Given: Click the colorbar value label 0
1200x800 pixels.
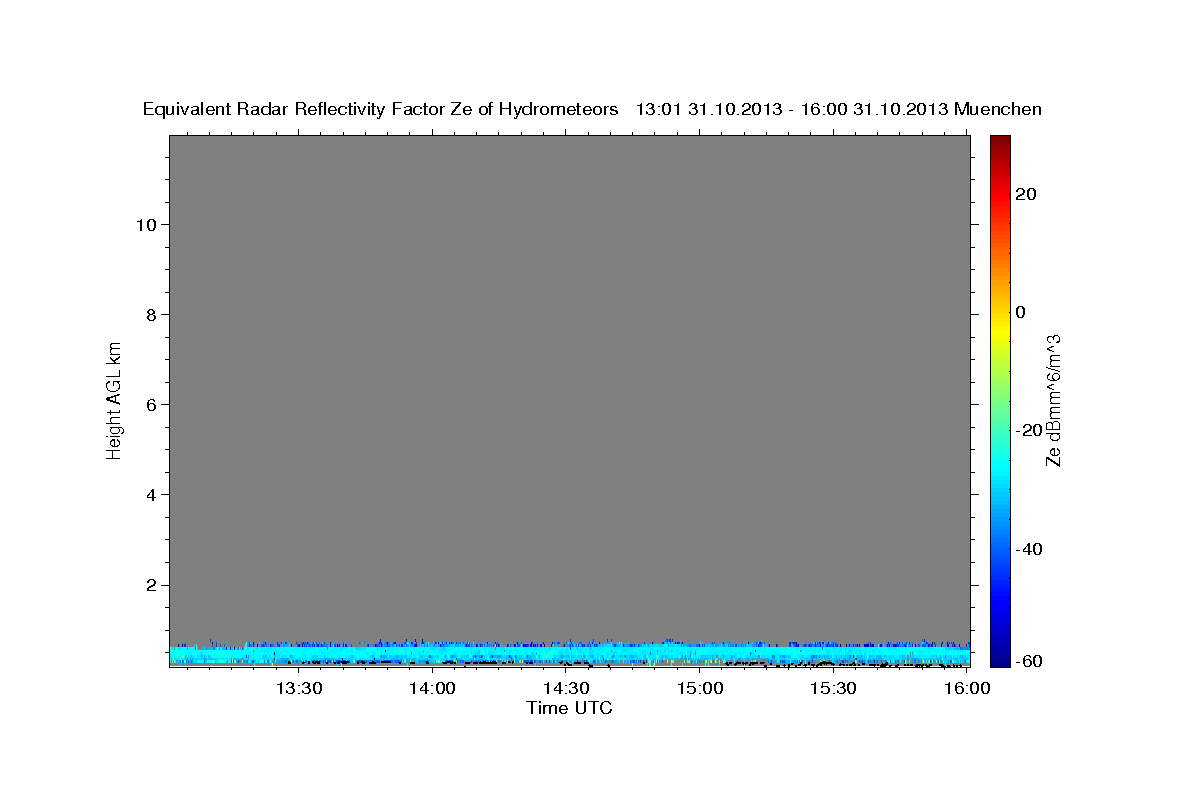Looking at the screenshot, I should (1021, 312).
